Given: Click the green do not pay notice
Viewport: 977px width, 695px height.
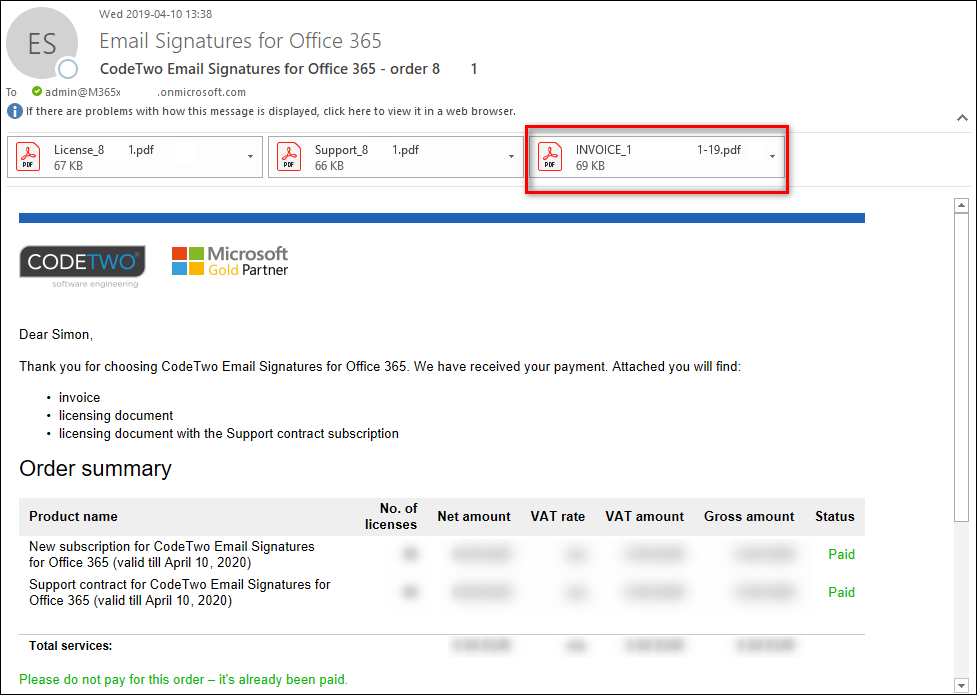Looking at the screenshot, I should pyautogui.click(x=184, y=679).
